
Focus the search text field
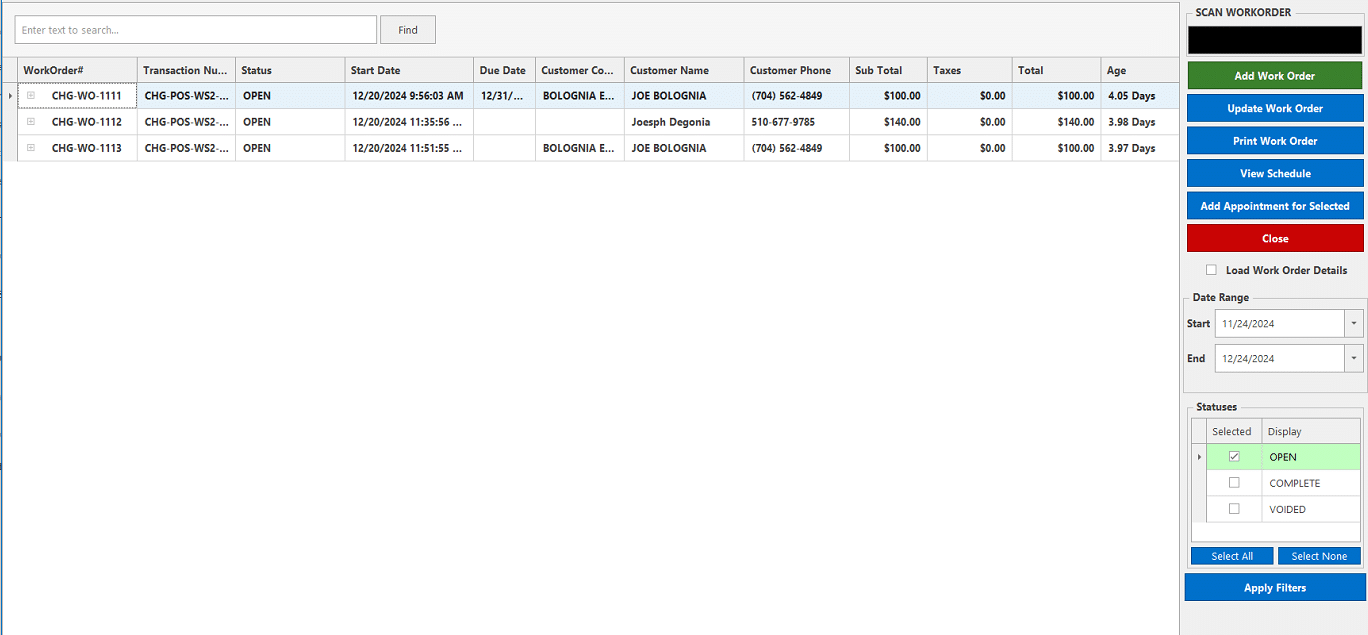(196, 30)
